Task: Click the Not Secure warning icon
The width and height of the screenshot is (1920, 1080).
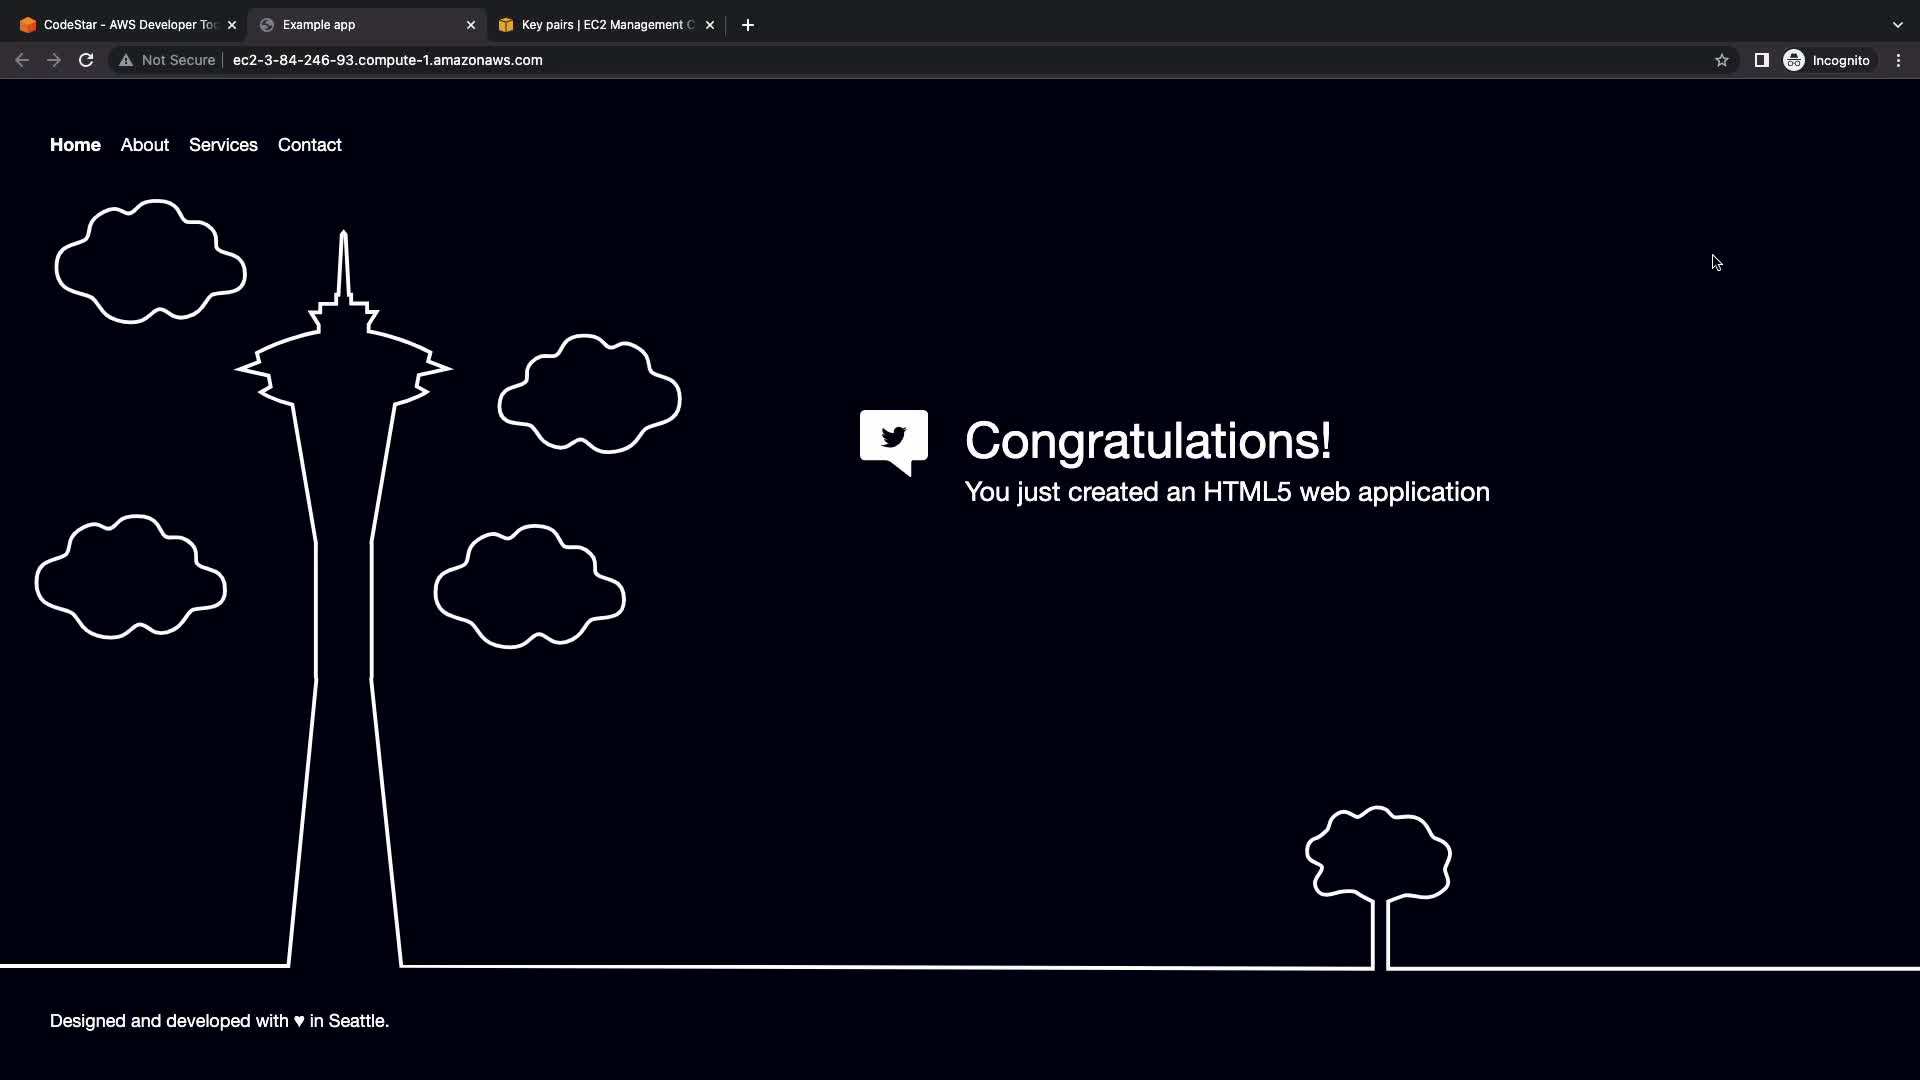Action: click(x=126, y=60)
